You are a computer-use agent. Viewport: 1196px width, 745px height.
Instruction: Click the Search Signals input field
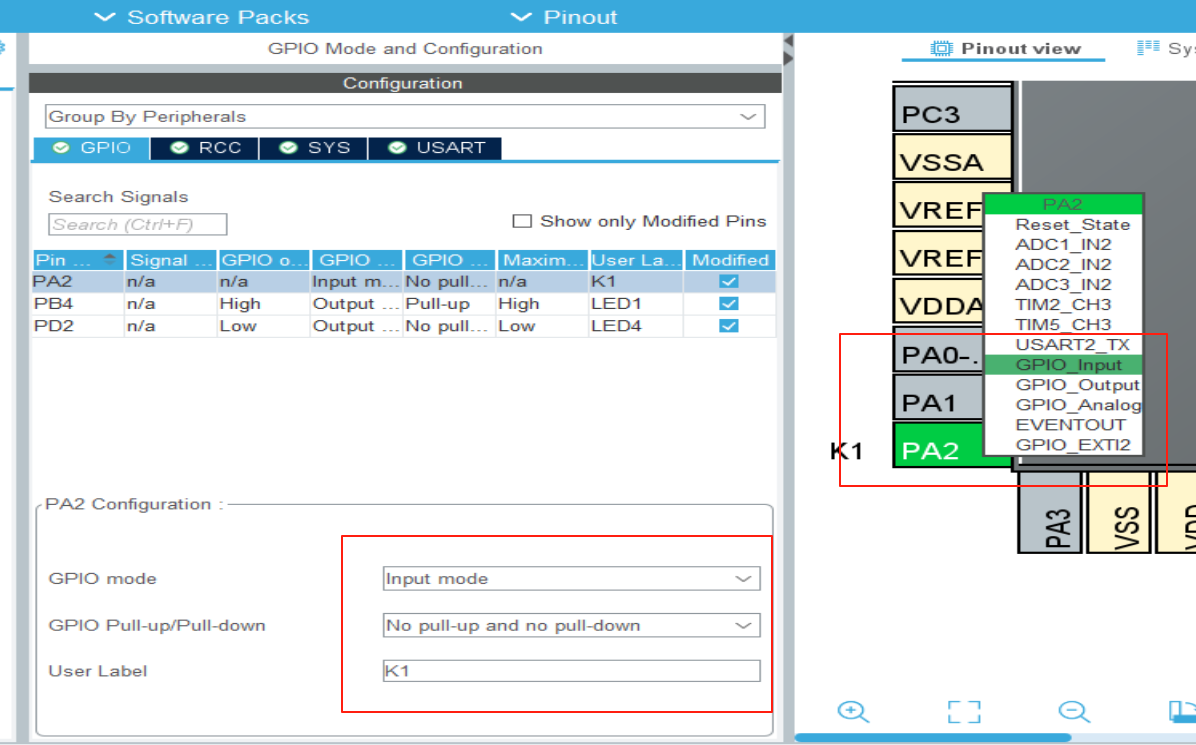(138, 224)
